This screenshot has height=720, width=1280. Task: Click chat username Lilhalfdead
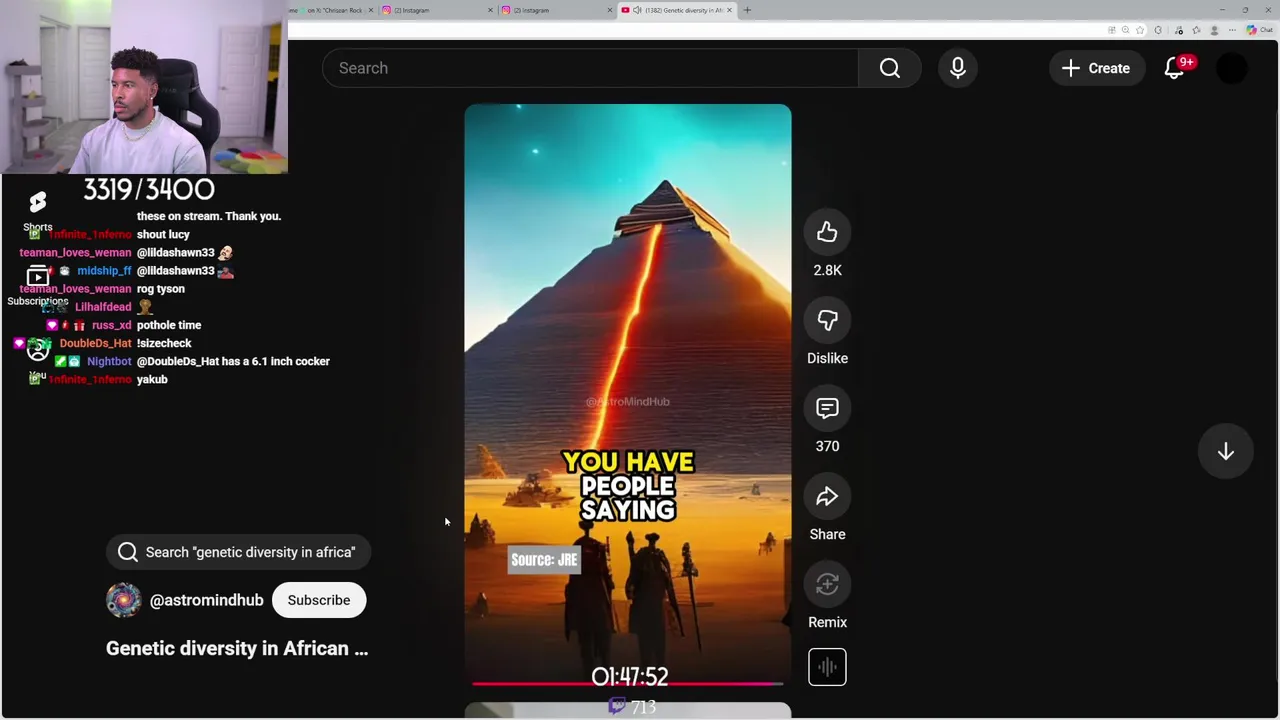tap(103, 307)
